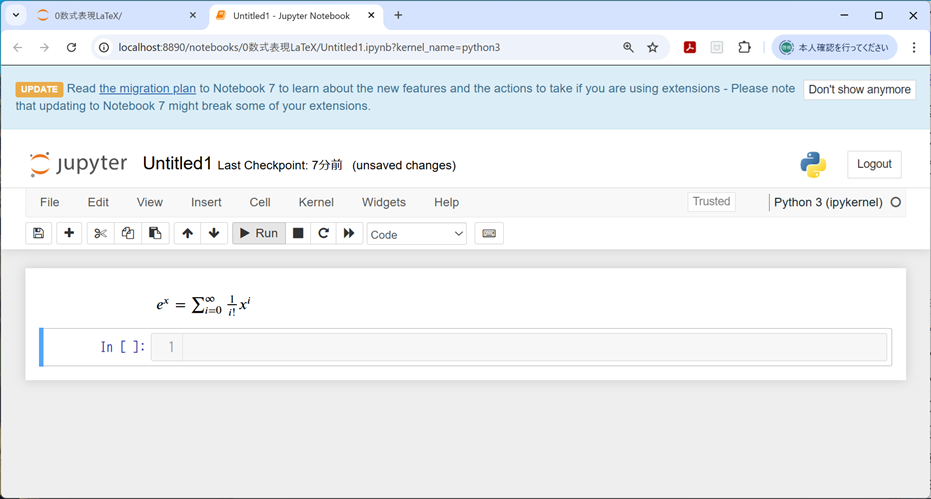Click the Jupyter logo
931x499 pixels.
[78, 164]
